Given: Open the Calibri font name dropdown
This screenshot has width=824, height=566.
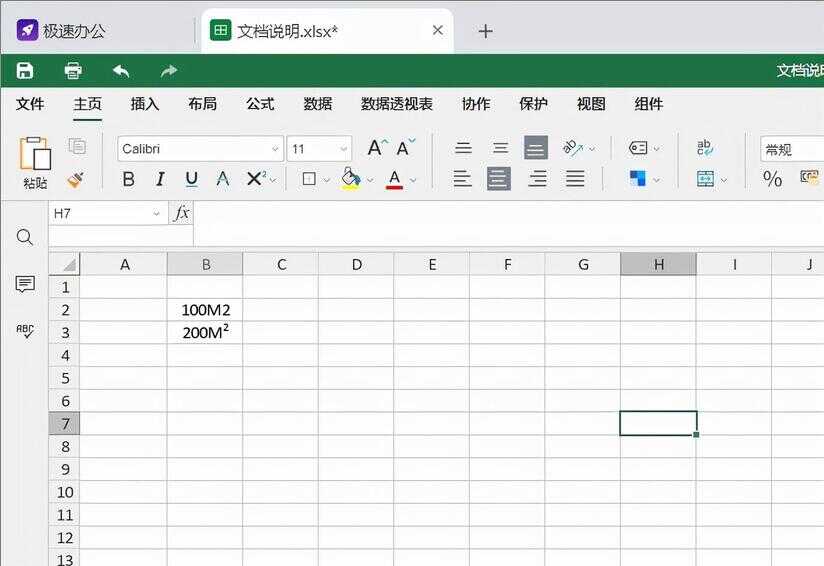Looking at the screenshot, I should point(275,149).
